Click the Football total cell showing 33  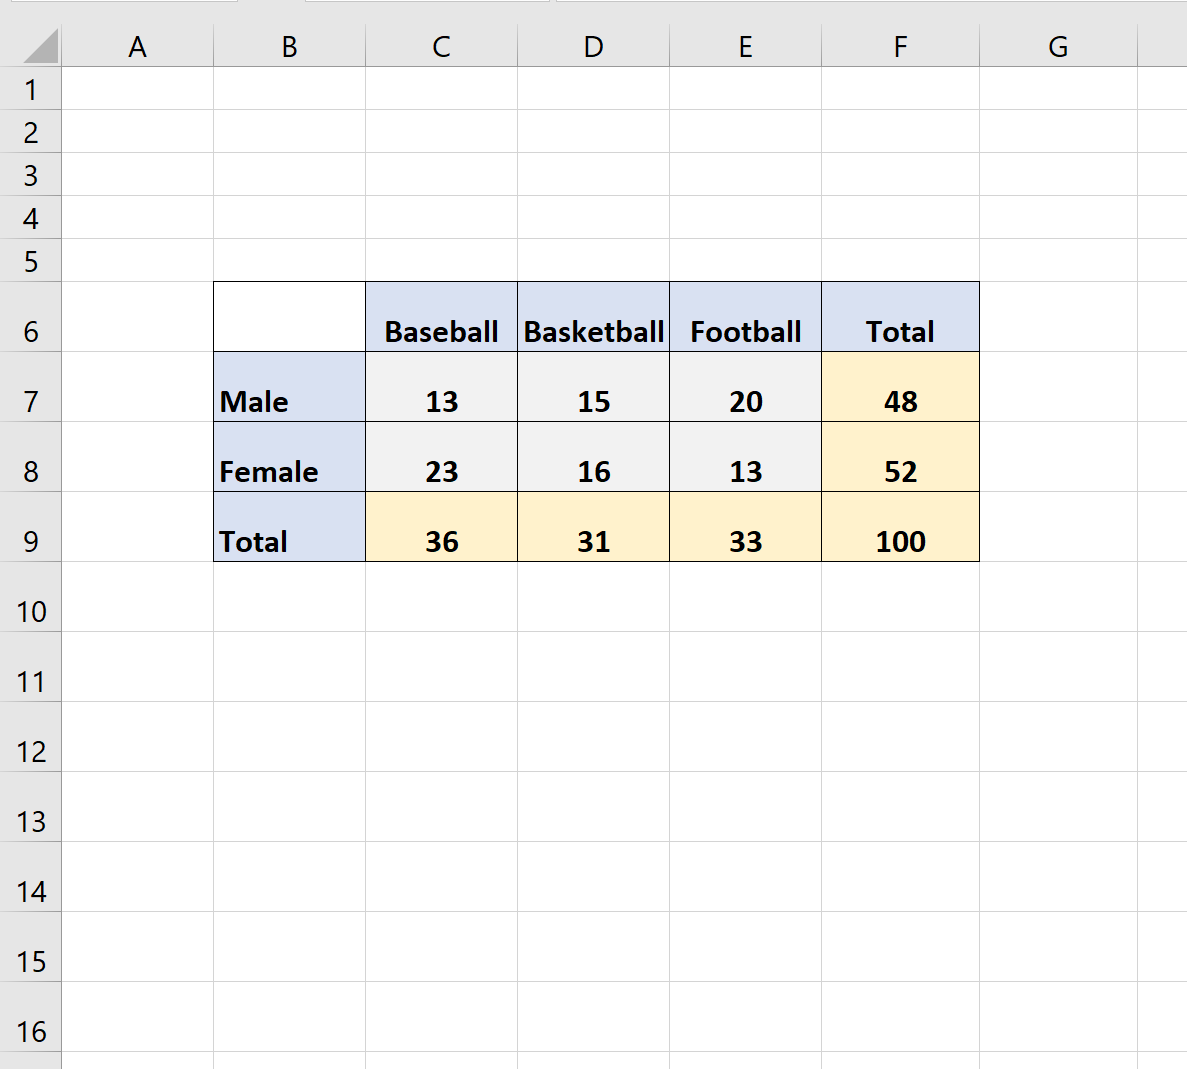click(745, 541)
